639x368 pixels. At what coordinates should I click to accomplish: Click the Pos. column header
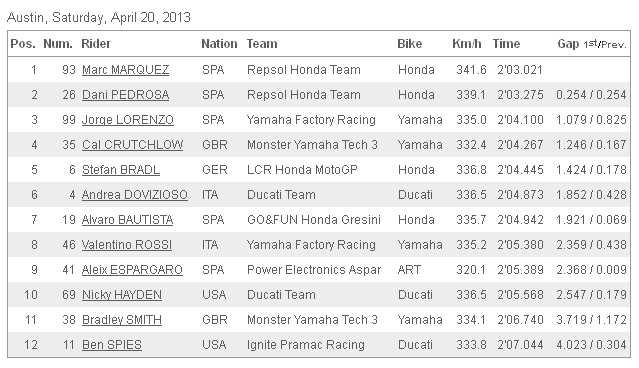23,44
